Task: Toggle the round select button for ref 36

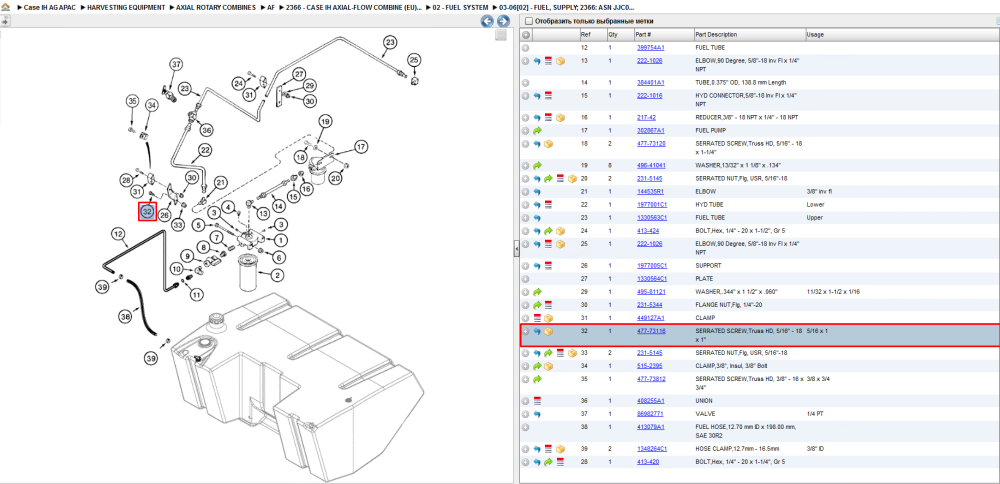Action: click(526, 401)
